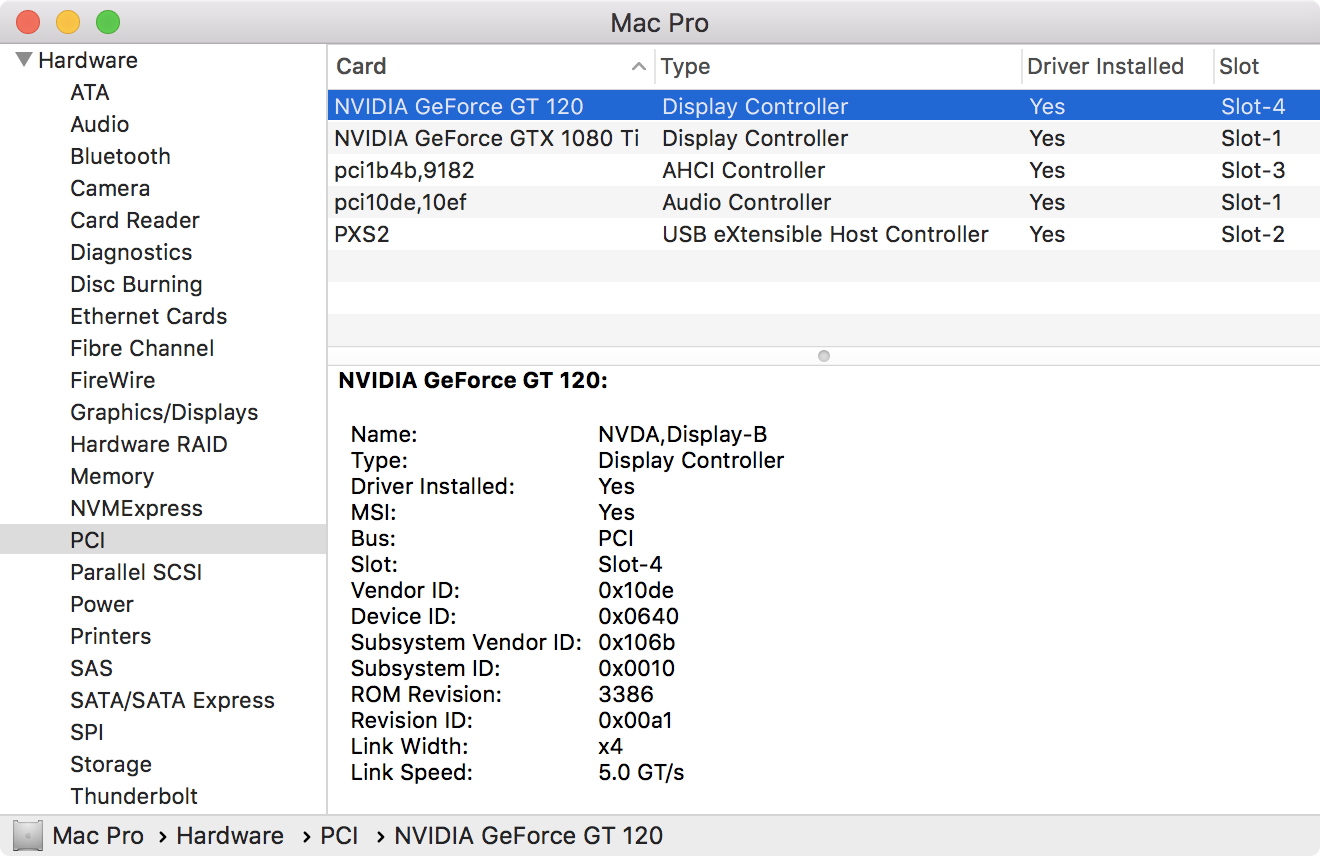Select the NVIDIA GeForce GTX 1080 Ti row
Viewport: 1320px width, 856px height.
[x=486, y=138]
